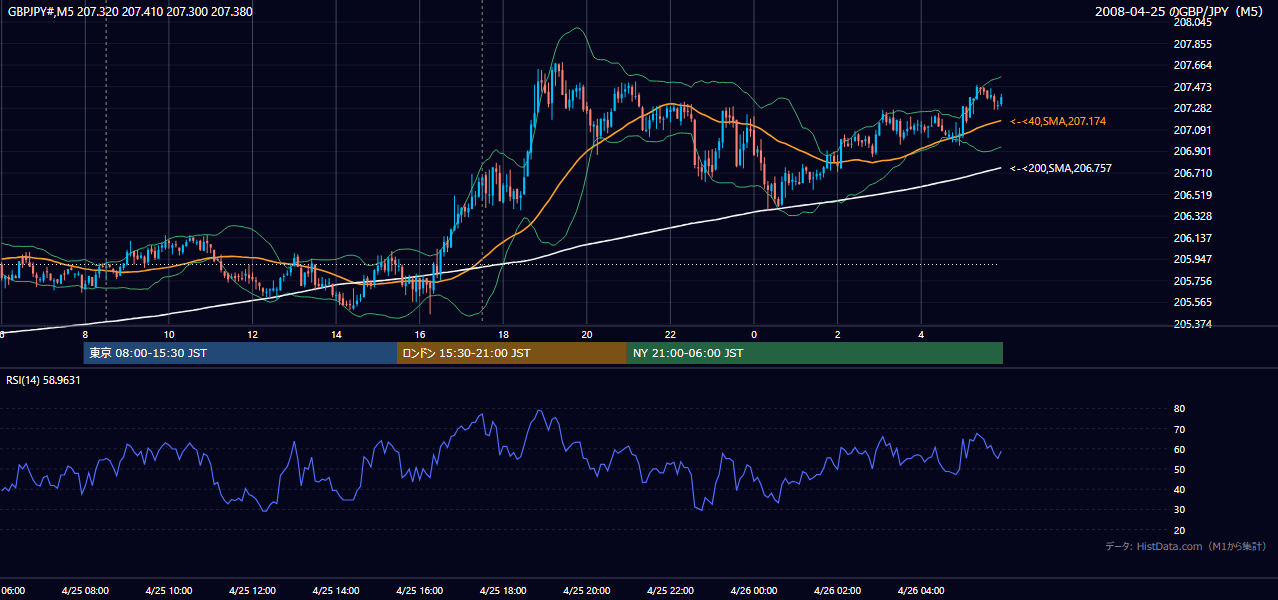Click the データ: HistData.com source note
This screenshot has height=600, width=1278.
point(1186,546)
